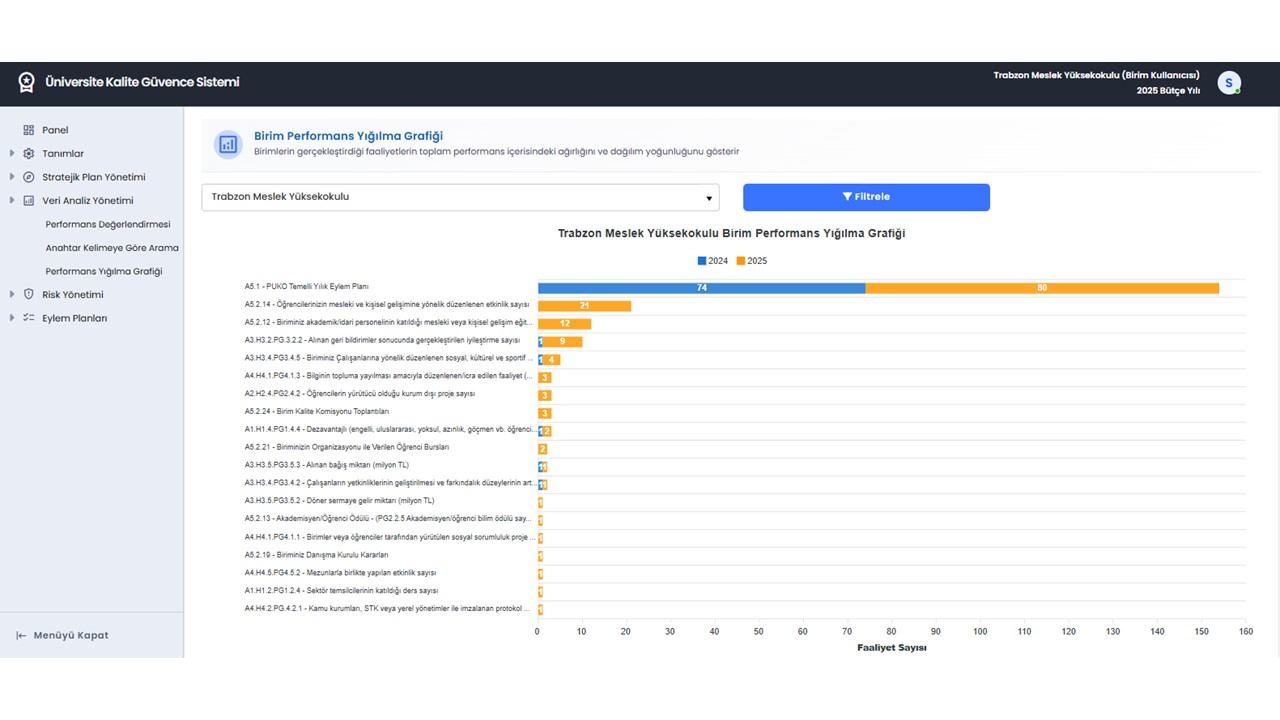
Task: Click the blue 74 bar for PUKO plan
Action: pos(701,288)
